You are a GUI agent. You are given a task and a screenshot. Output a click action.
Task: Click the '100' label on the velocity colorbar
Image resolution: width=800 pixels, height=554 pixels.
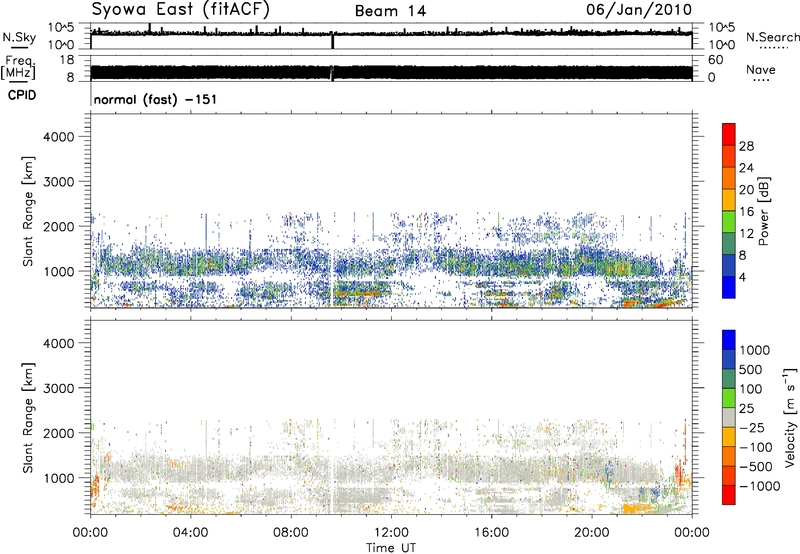click(x=751, y=389)
